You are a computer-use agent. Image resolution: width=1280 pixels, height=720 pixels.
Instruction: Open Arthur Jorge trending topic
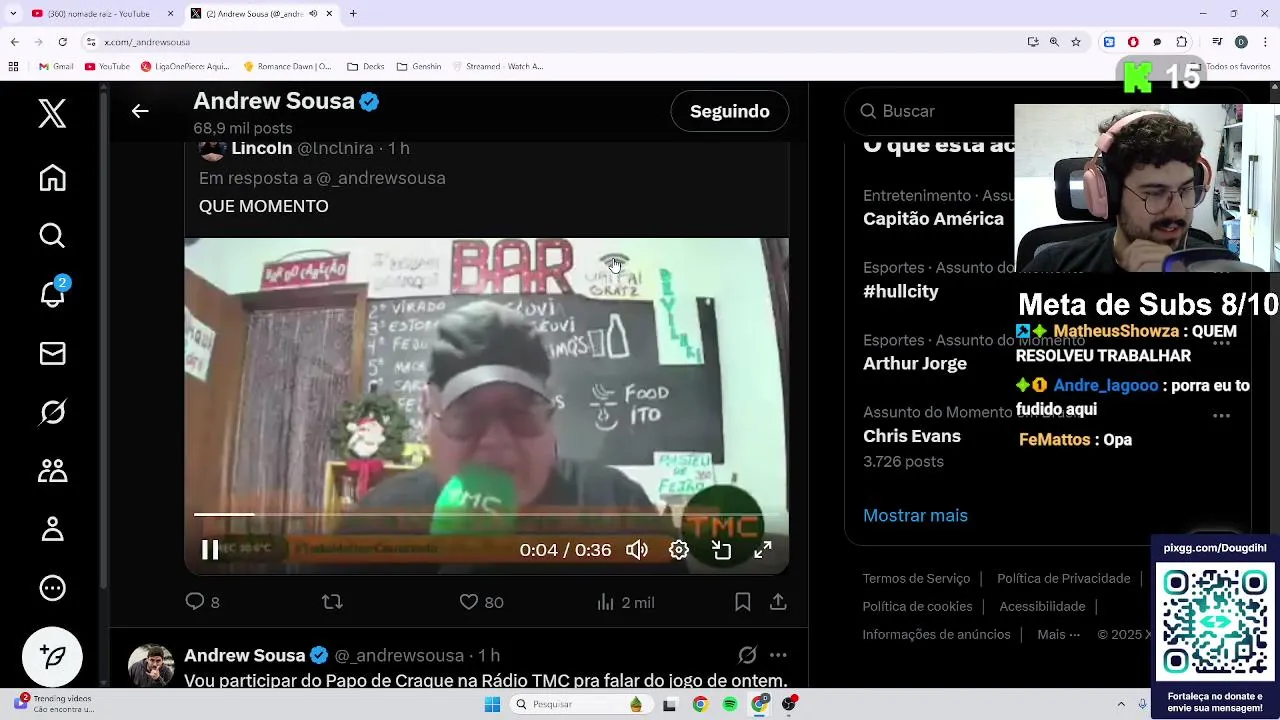tap(915, 364)
